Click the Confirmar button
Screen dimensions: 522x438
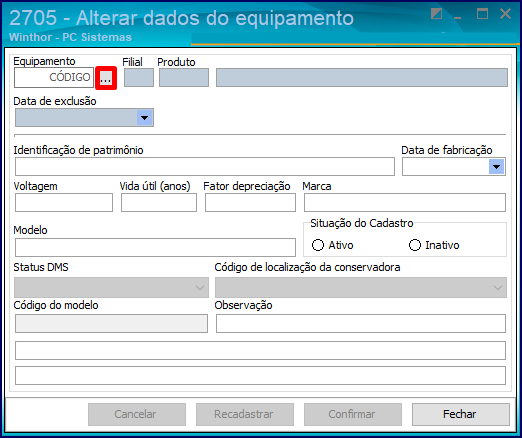(353, 414)
